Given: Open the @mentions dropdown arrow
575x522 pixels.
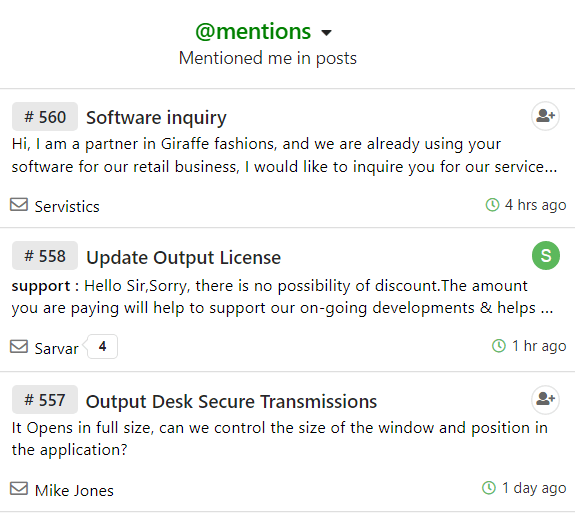Looking at the screenshot, I should click(326, 33).
